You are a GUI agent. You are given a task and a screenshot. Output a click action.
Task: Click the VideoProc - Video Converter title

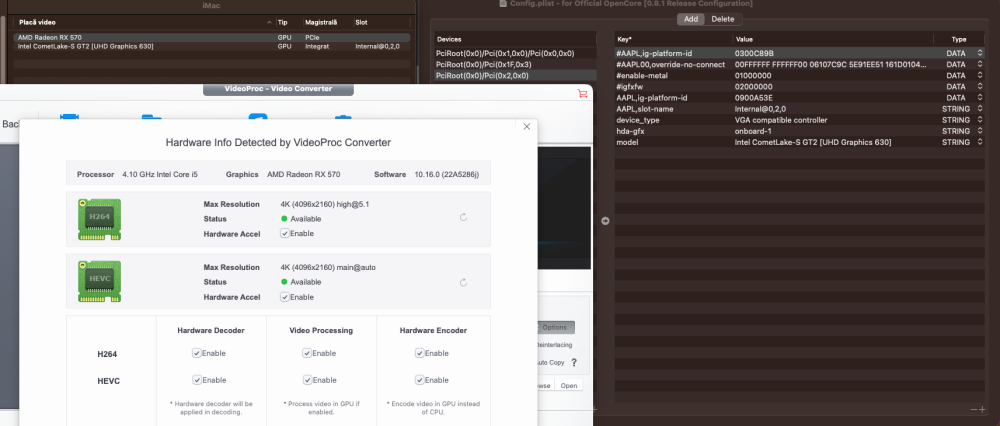click(x=278, y=89)
